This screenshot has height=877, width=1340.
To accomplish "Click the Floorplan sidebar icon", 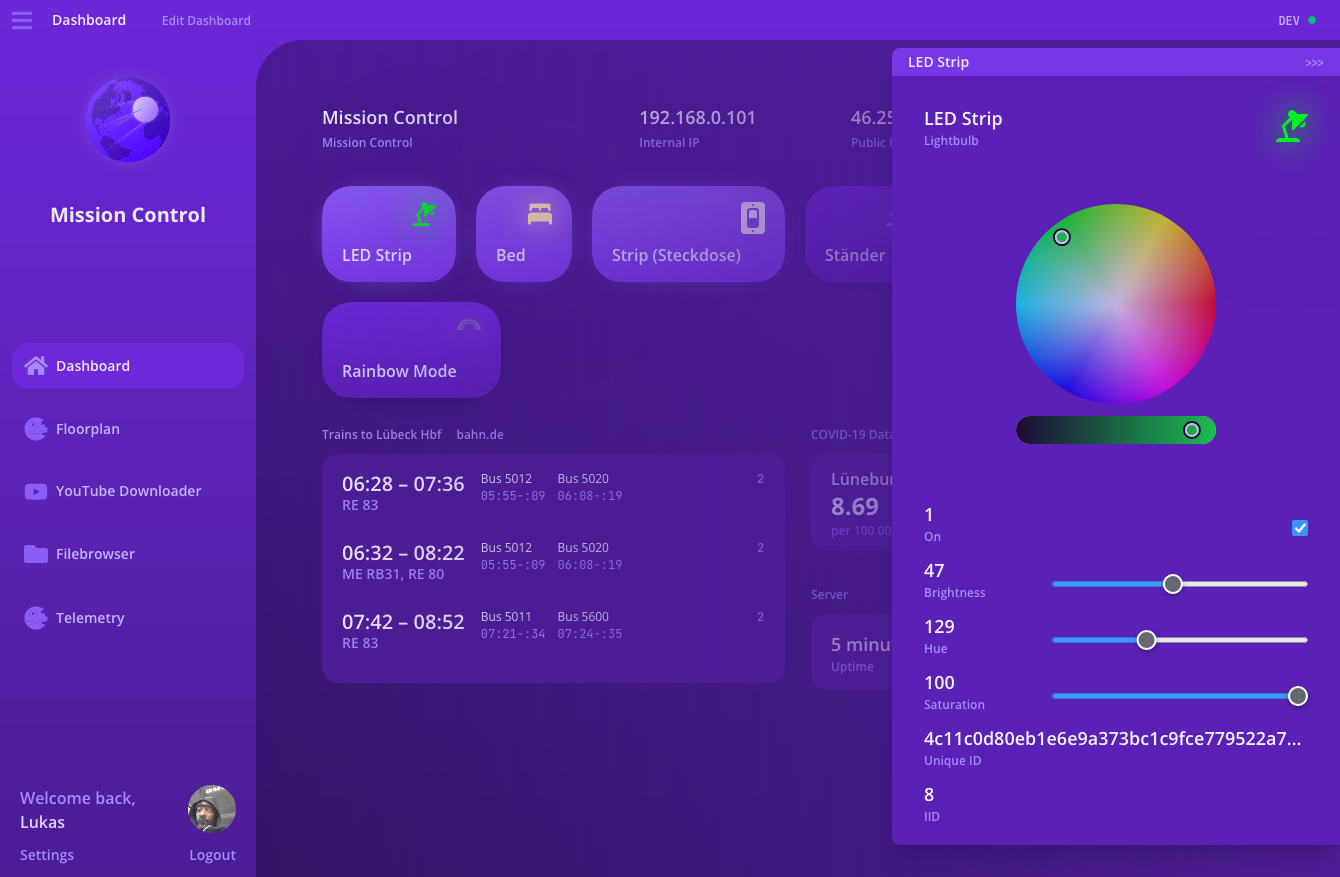I will coord(36,428).
